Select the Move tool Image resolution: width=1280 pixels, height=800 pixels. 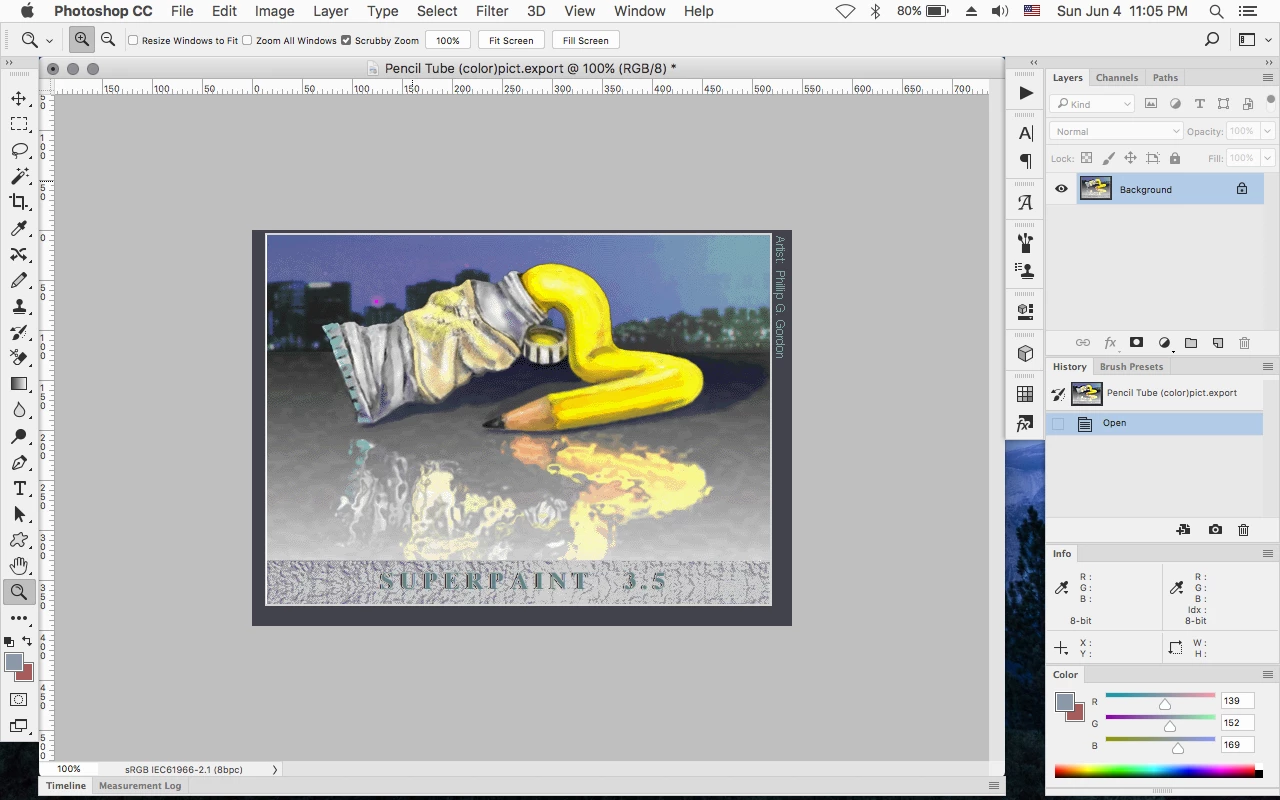(x=19, y=98)
